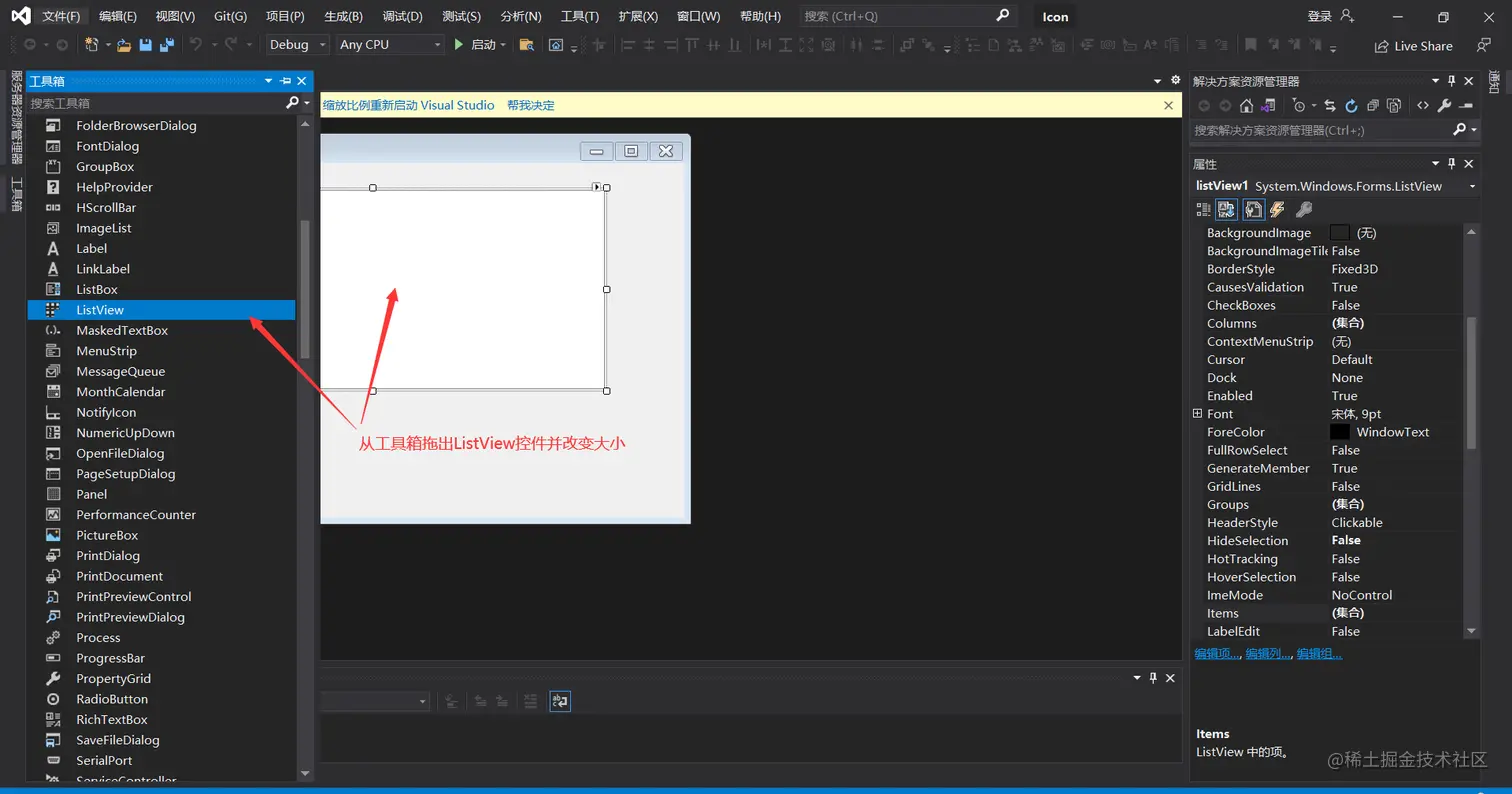Click Categorized view icon in Properties panel

[1203, 209]
